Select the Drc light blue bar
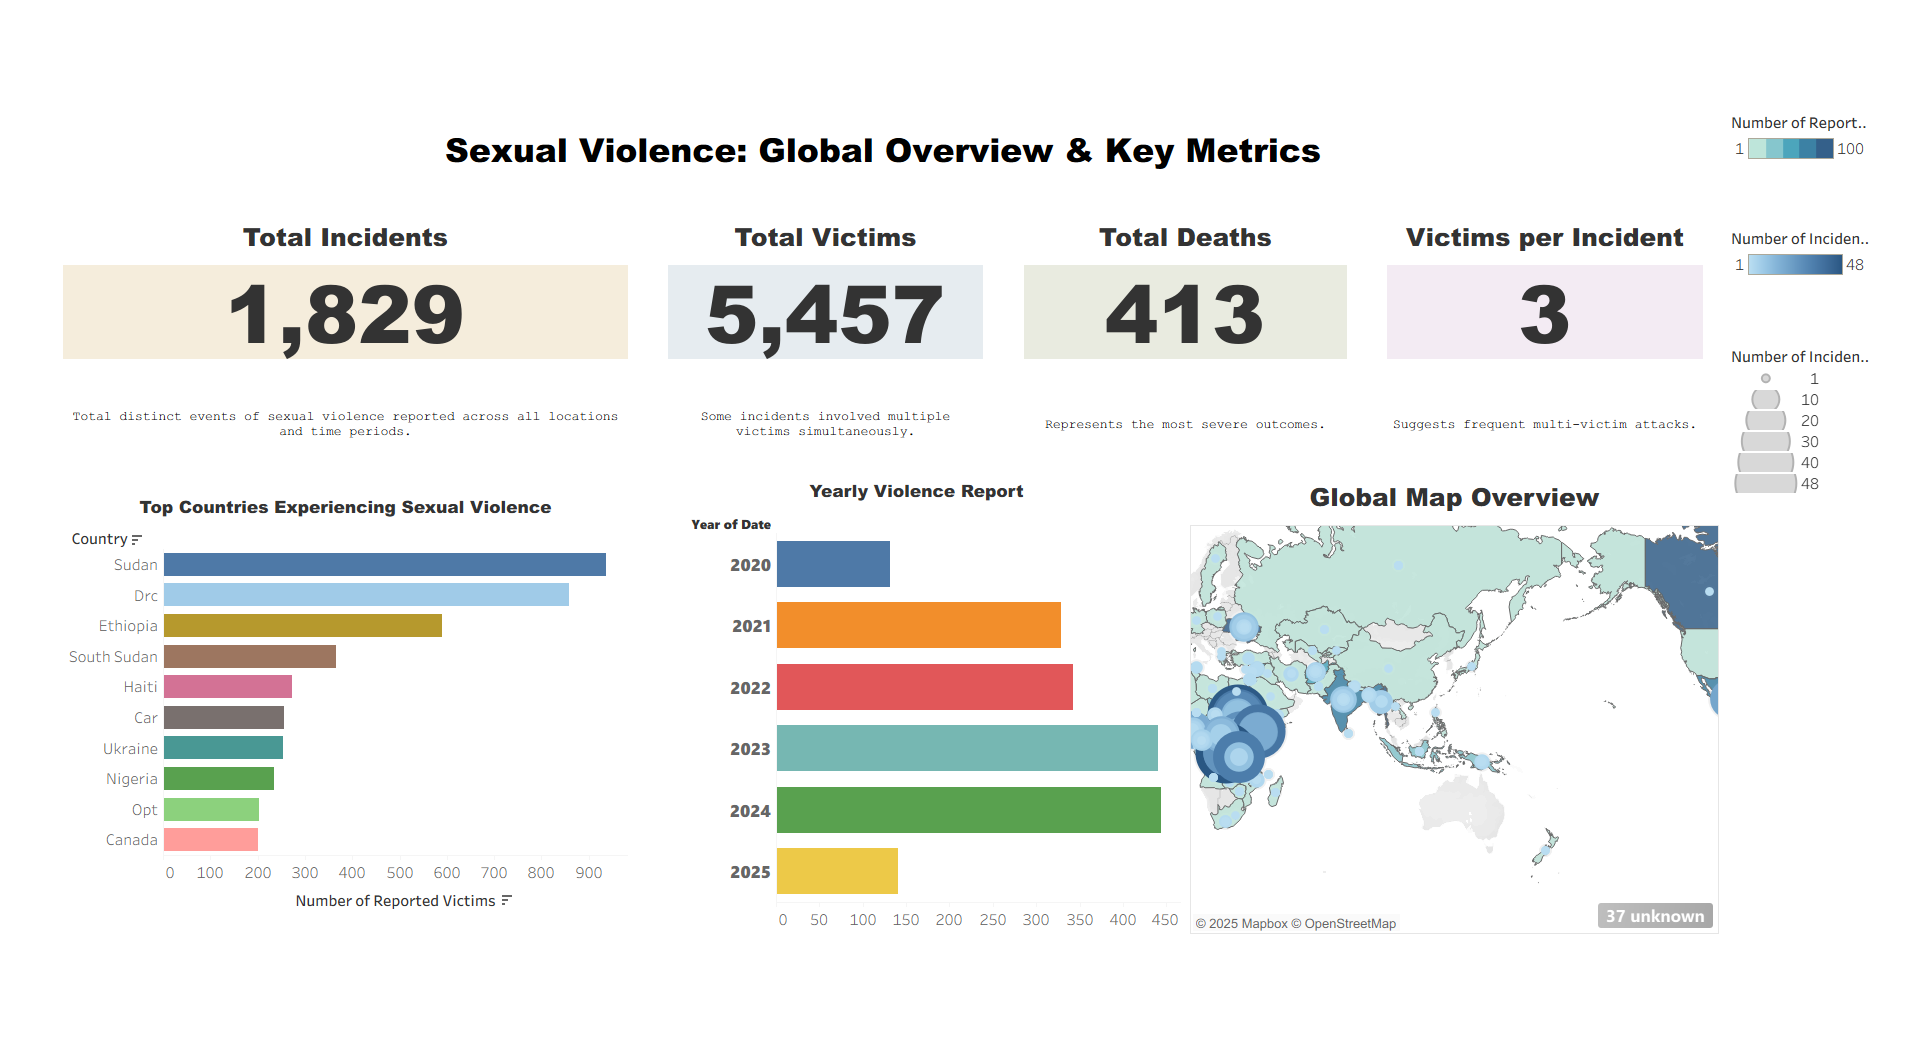Screen dimensions: 1910x1039 366,595
